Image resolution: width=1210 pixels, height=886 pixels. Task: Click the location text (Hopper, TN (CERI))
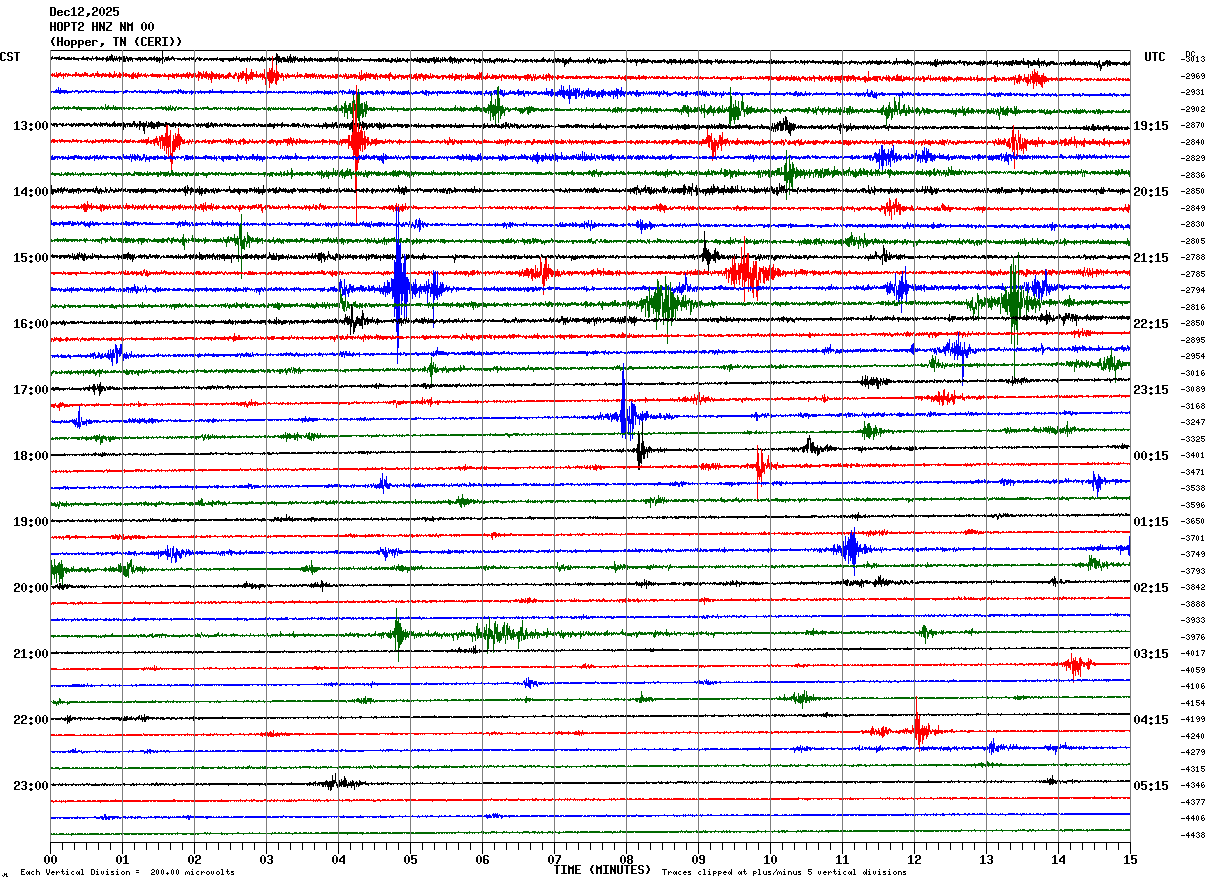click(x=116, y=42)
